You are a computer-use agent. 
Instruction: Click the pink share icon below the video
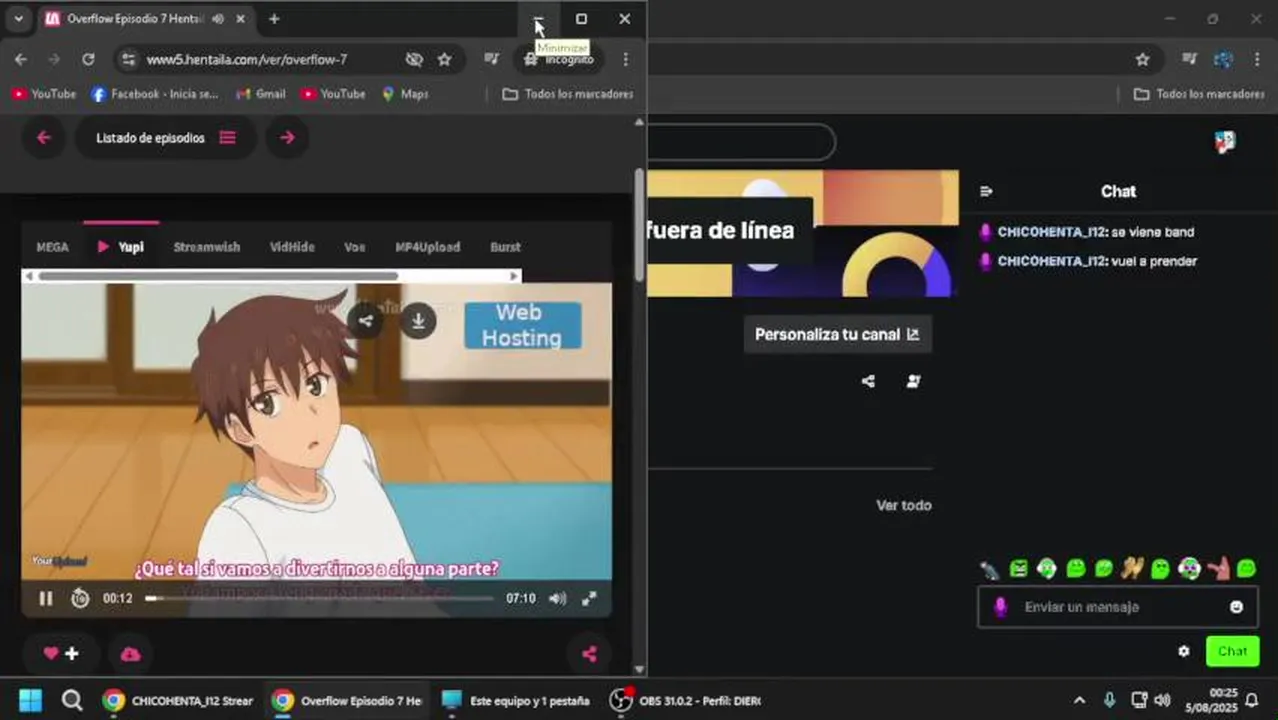[589, 654]
